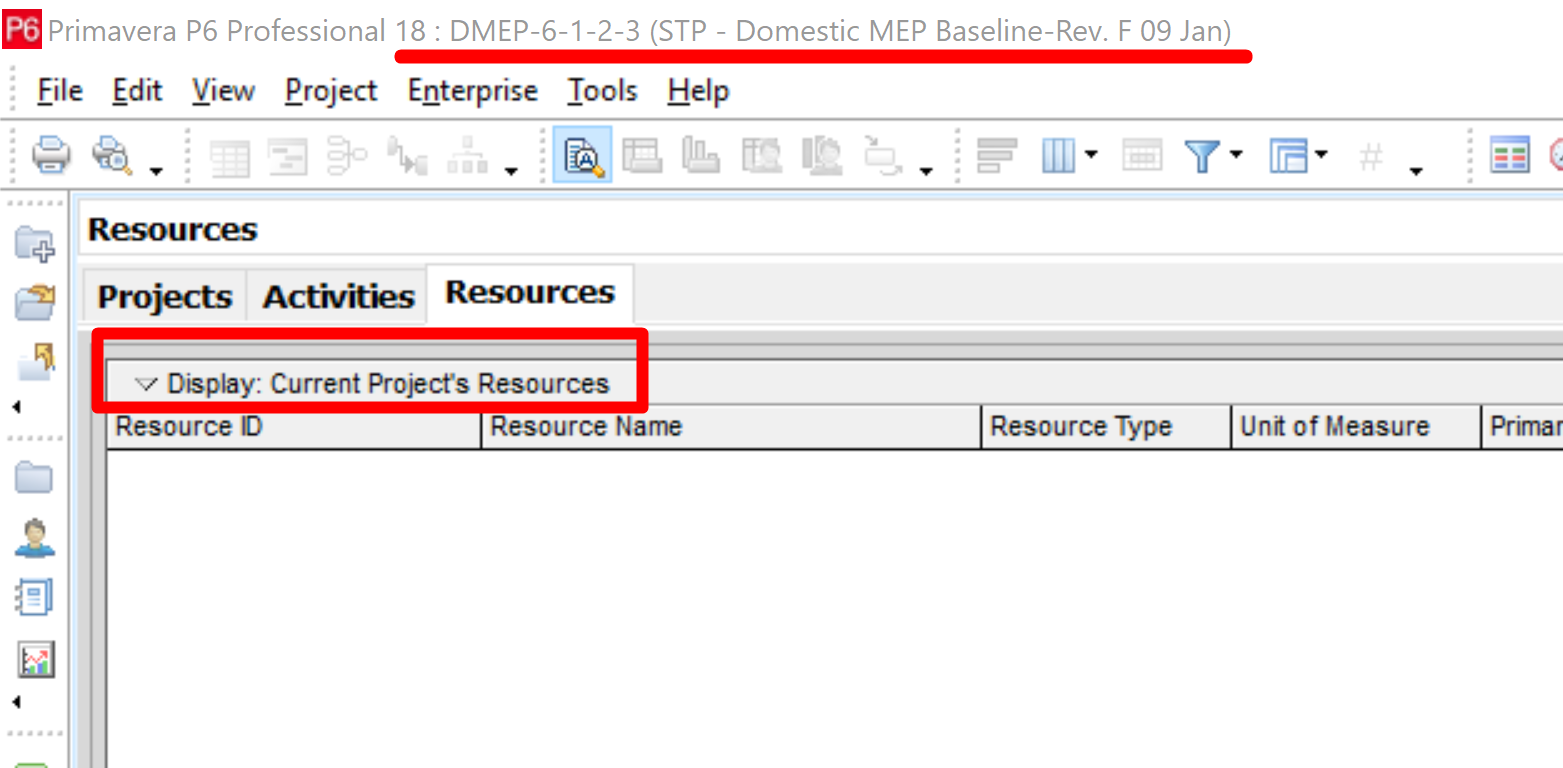Click the greyed Activity Table layout icon

pos(229,157)
